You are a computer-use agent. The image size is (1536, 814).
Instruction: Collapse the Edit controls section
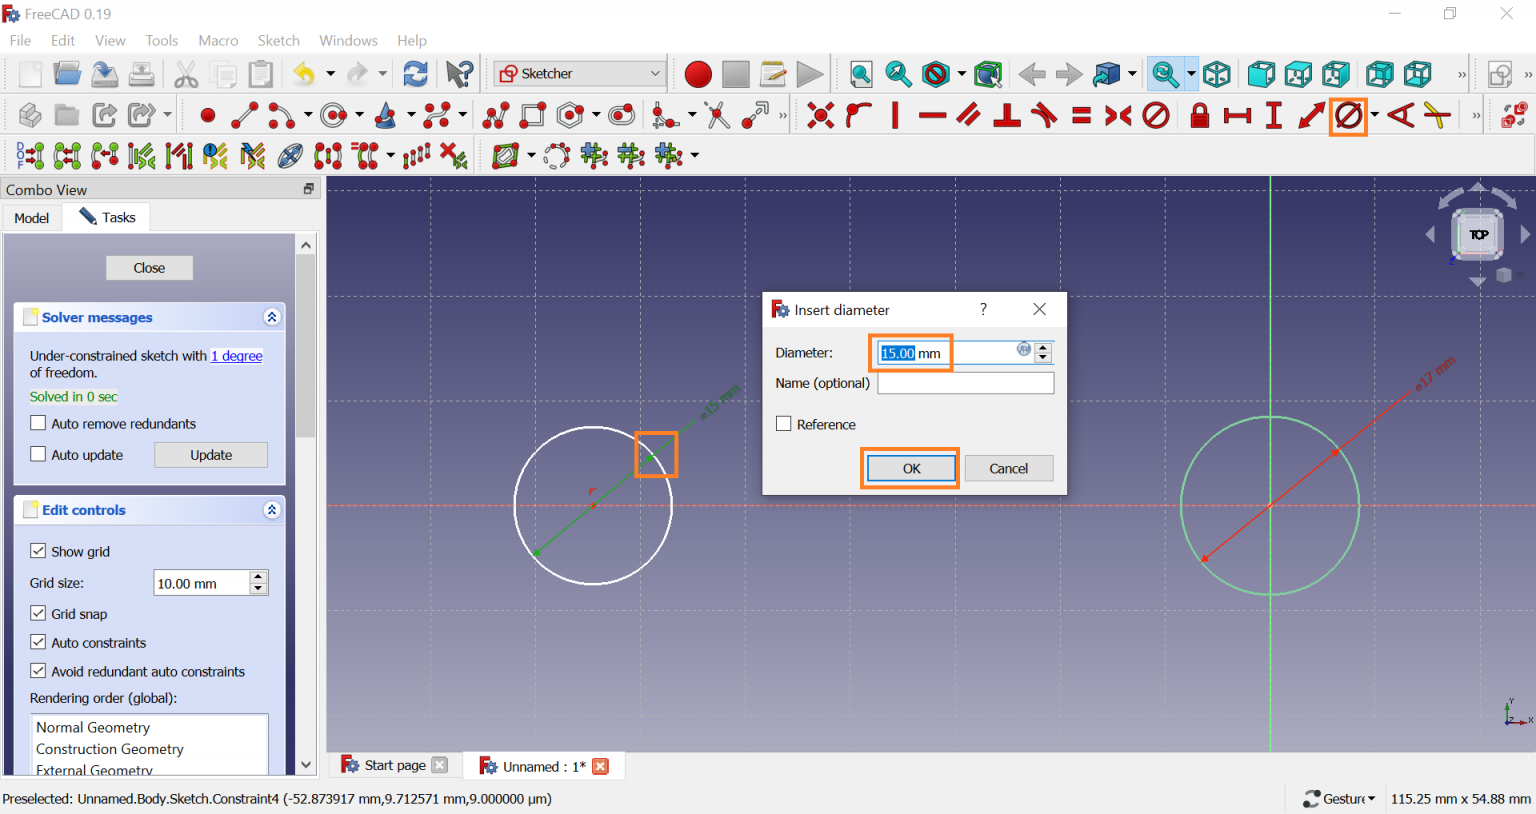point(271,510)
